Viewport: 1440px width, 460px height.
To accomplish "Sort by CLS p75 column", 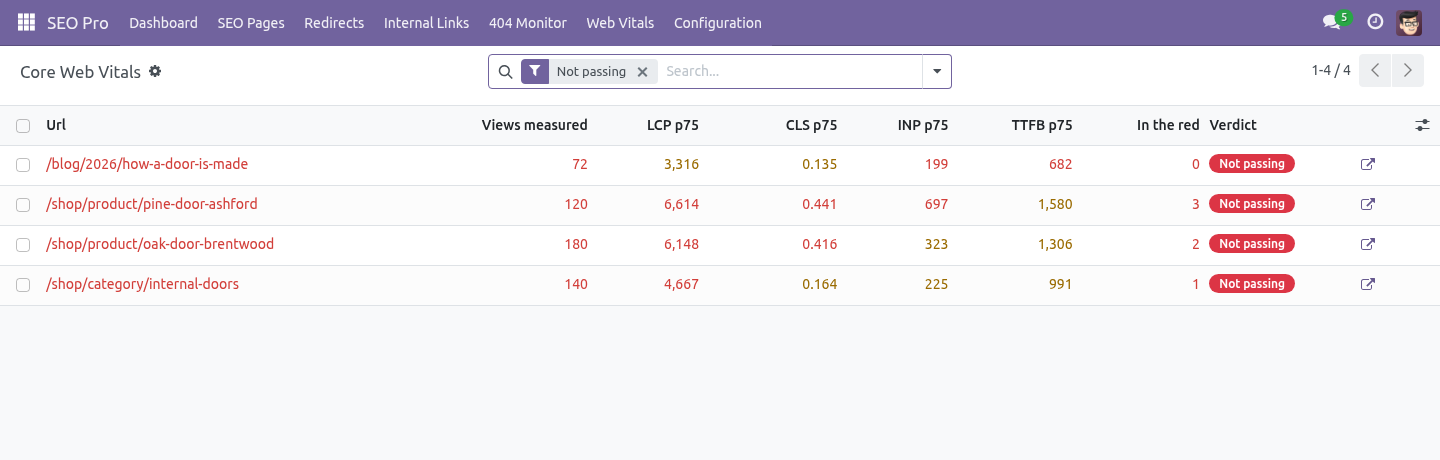I will point(811,125).
